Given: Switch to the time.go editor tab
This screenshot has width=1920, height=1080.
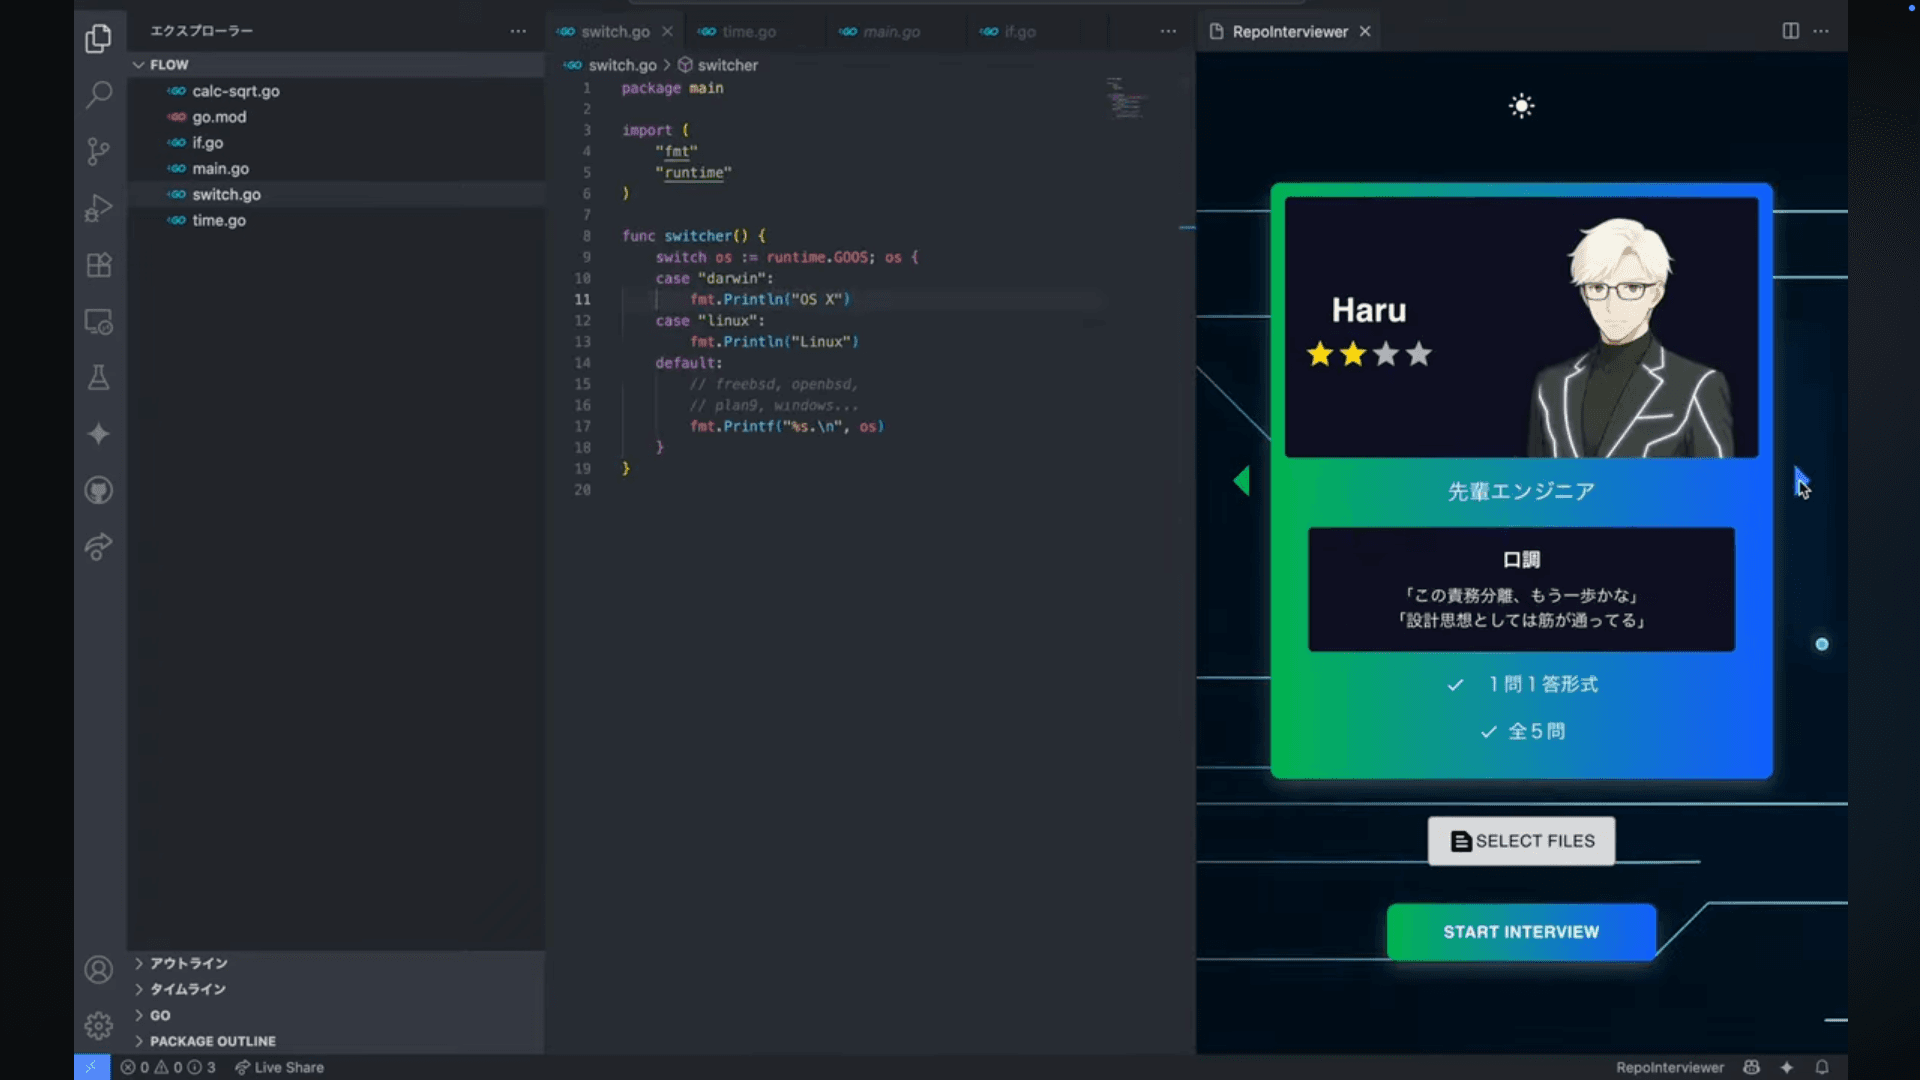Looking at the screenshot, I should click(748, 32).
